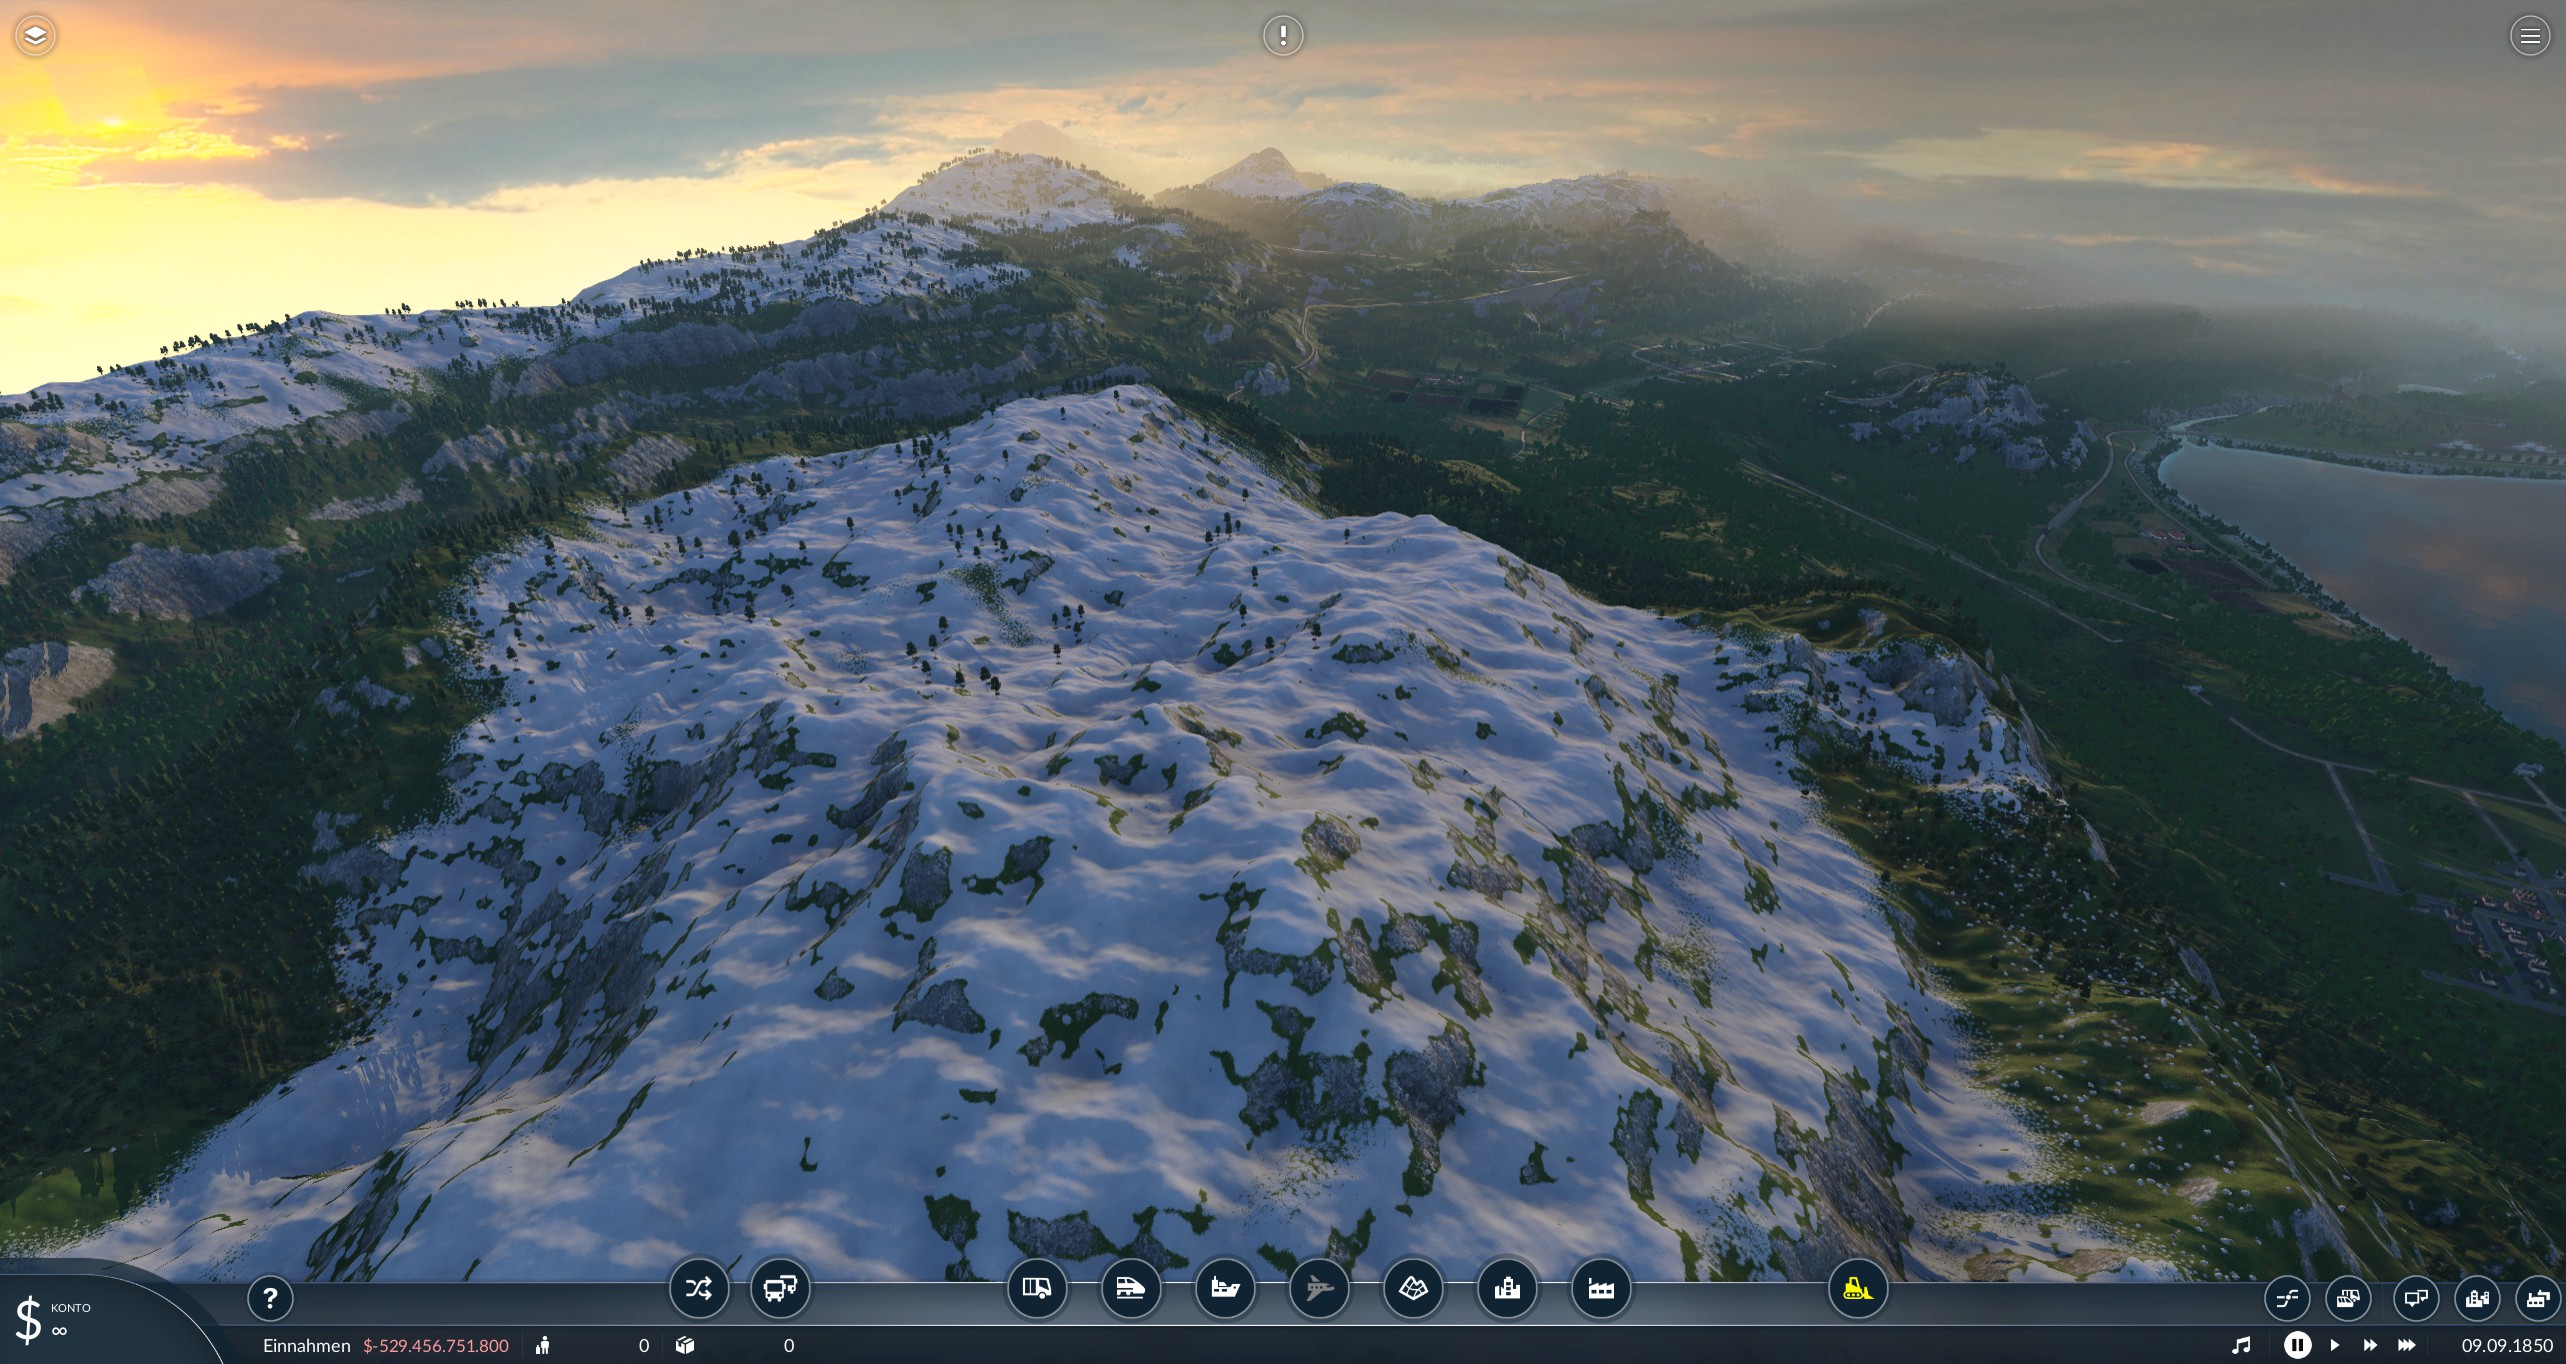Pause the game simulation
The width and height of the screenshot is (2566, 1364).
[x=2297, y=1345]
